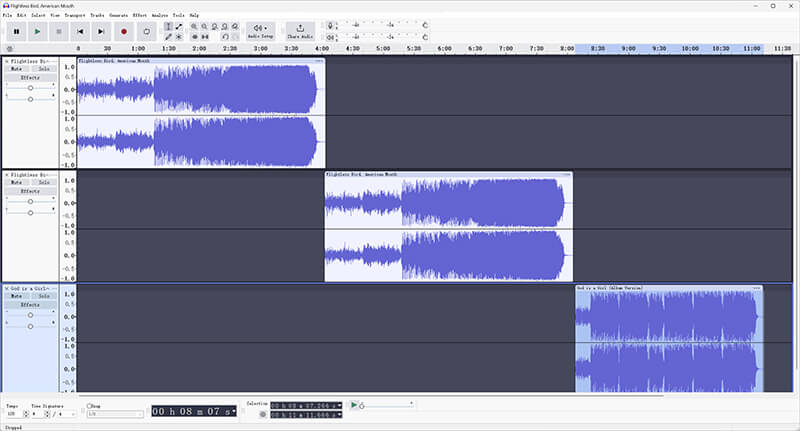Open the snap-to value dropdown
Image resolution: width=800 pixels, height=431 pixels.
coord(115,414)
